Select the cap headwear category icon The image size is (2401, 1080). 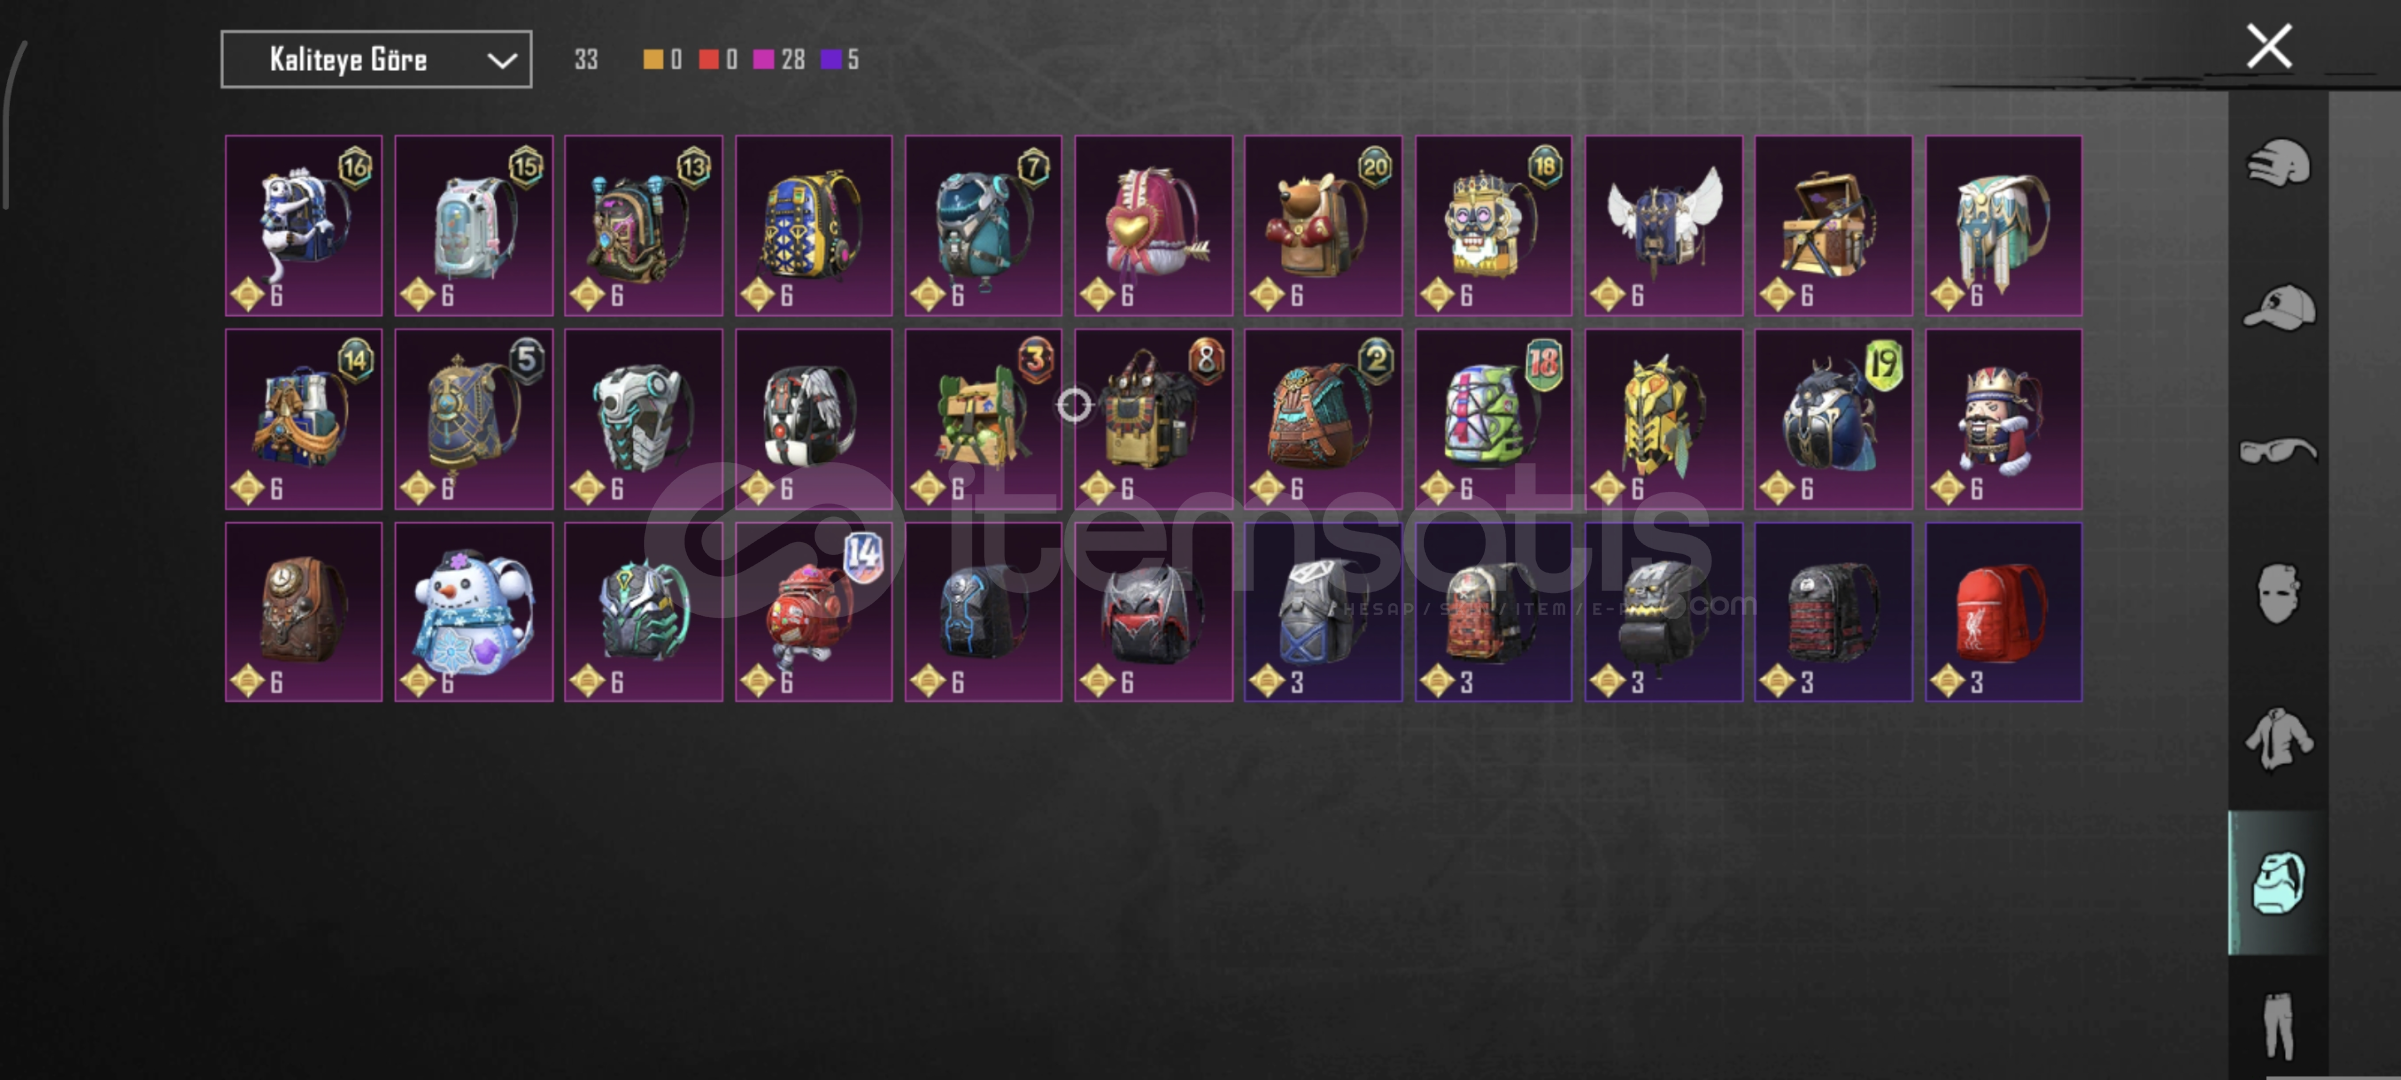tap(2278, 307)
